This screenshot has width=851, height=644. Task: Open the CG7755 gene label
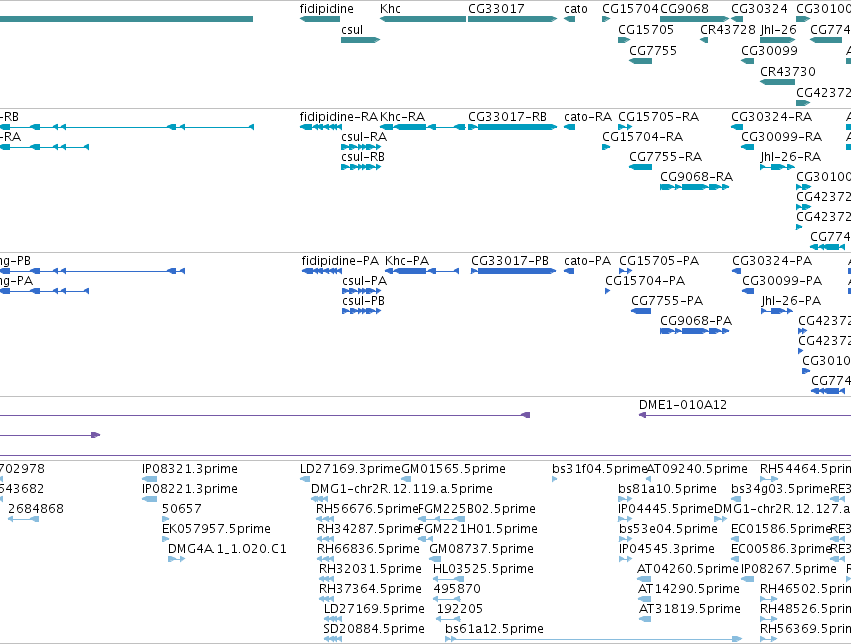(x=653, y=51)
